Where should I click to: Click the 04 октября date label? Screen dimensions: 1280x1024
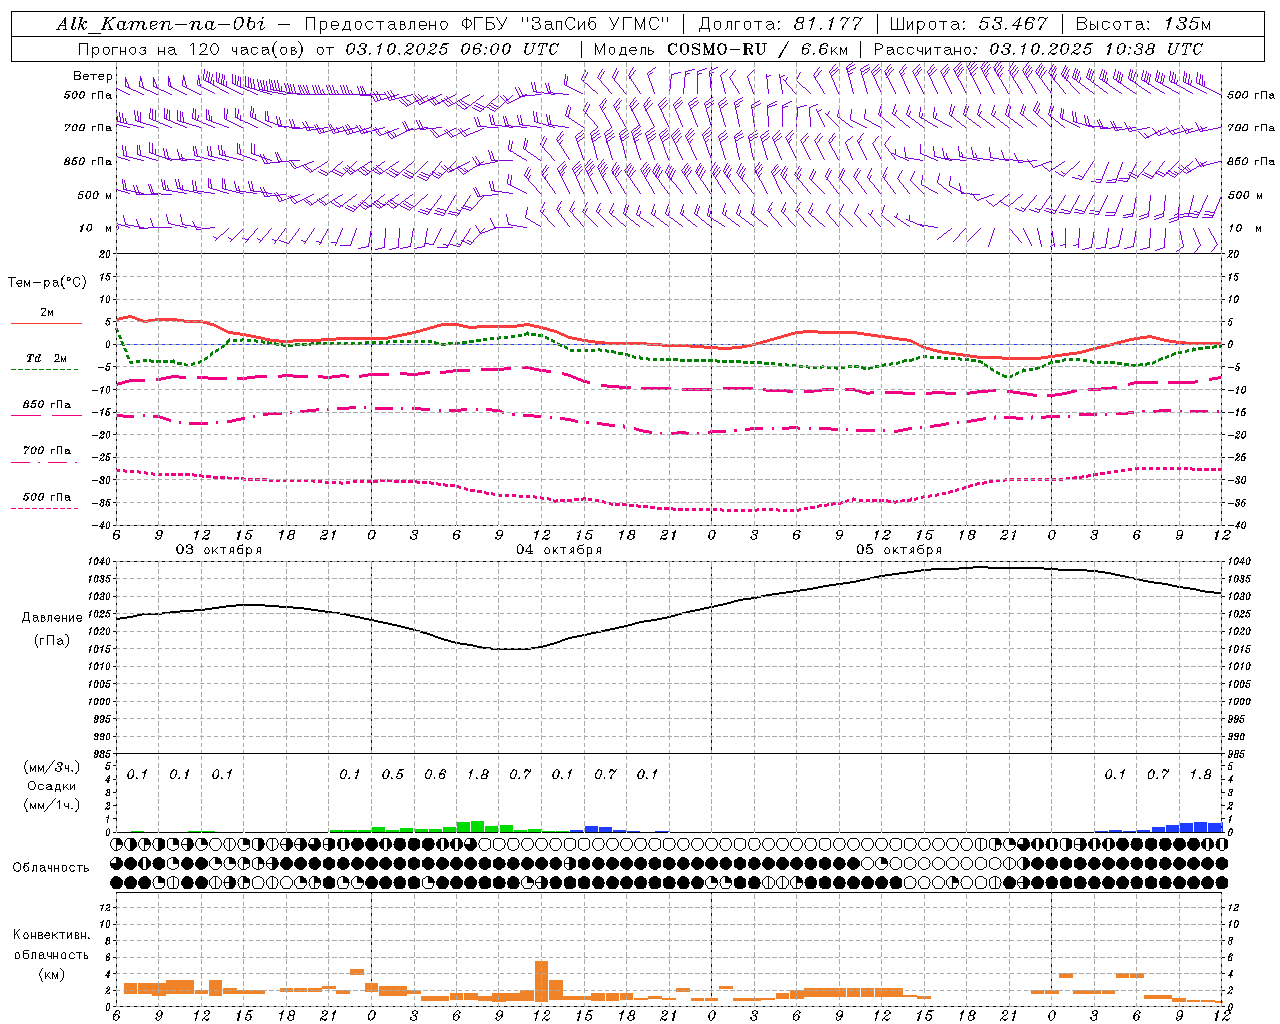pyautogui.click(x=559, y=550)
